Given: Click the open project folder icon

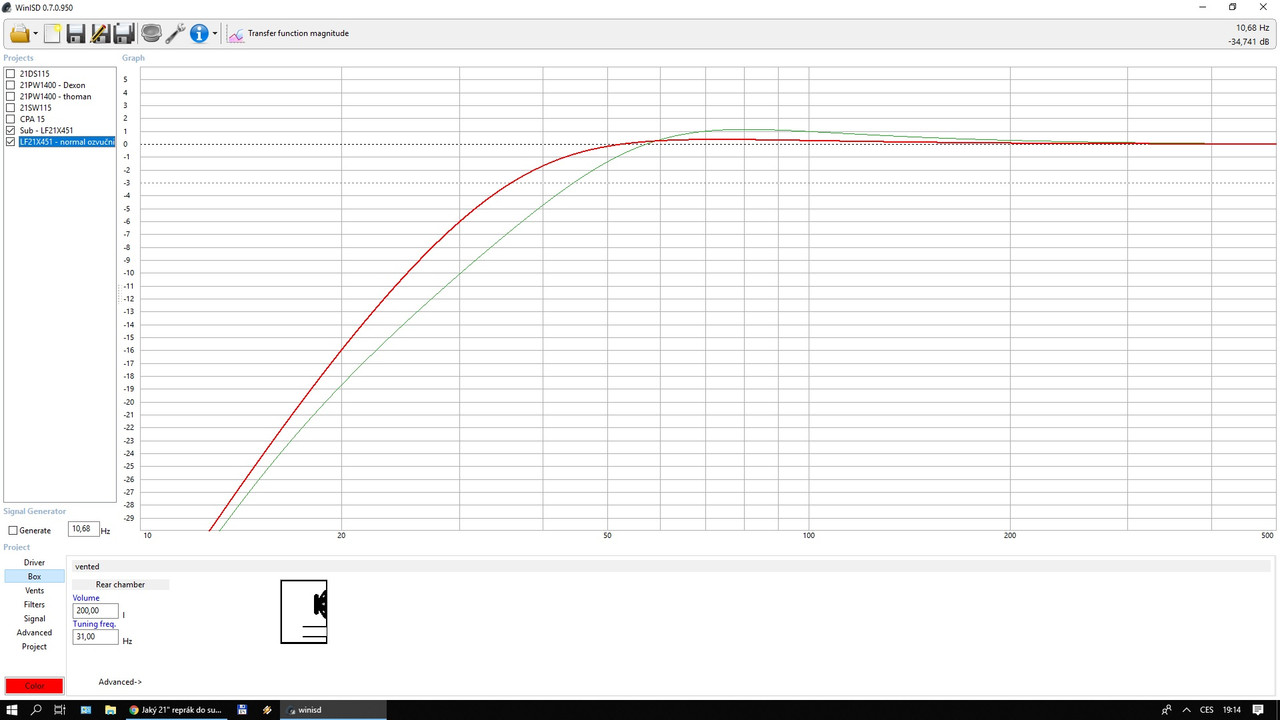Looking at the screenshot, I should coord(19,34).
